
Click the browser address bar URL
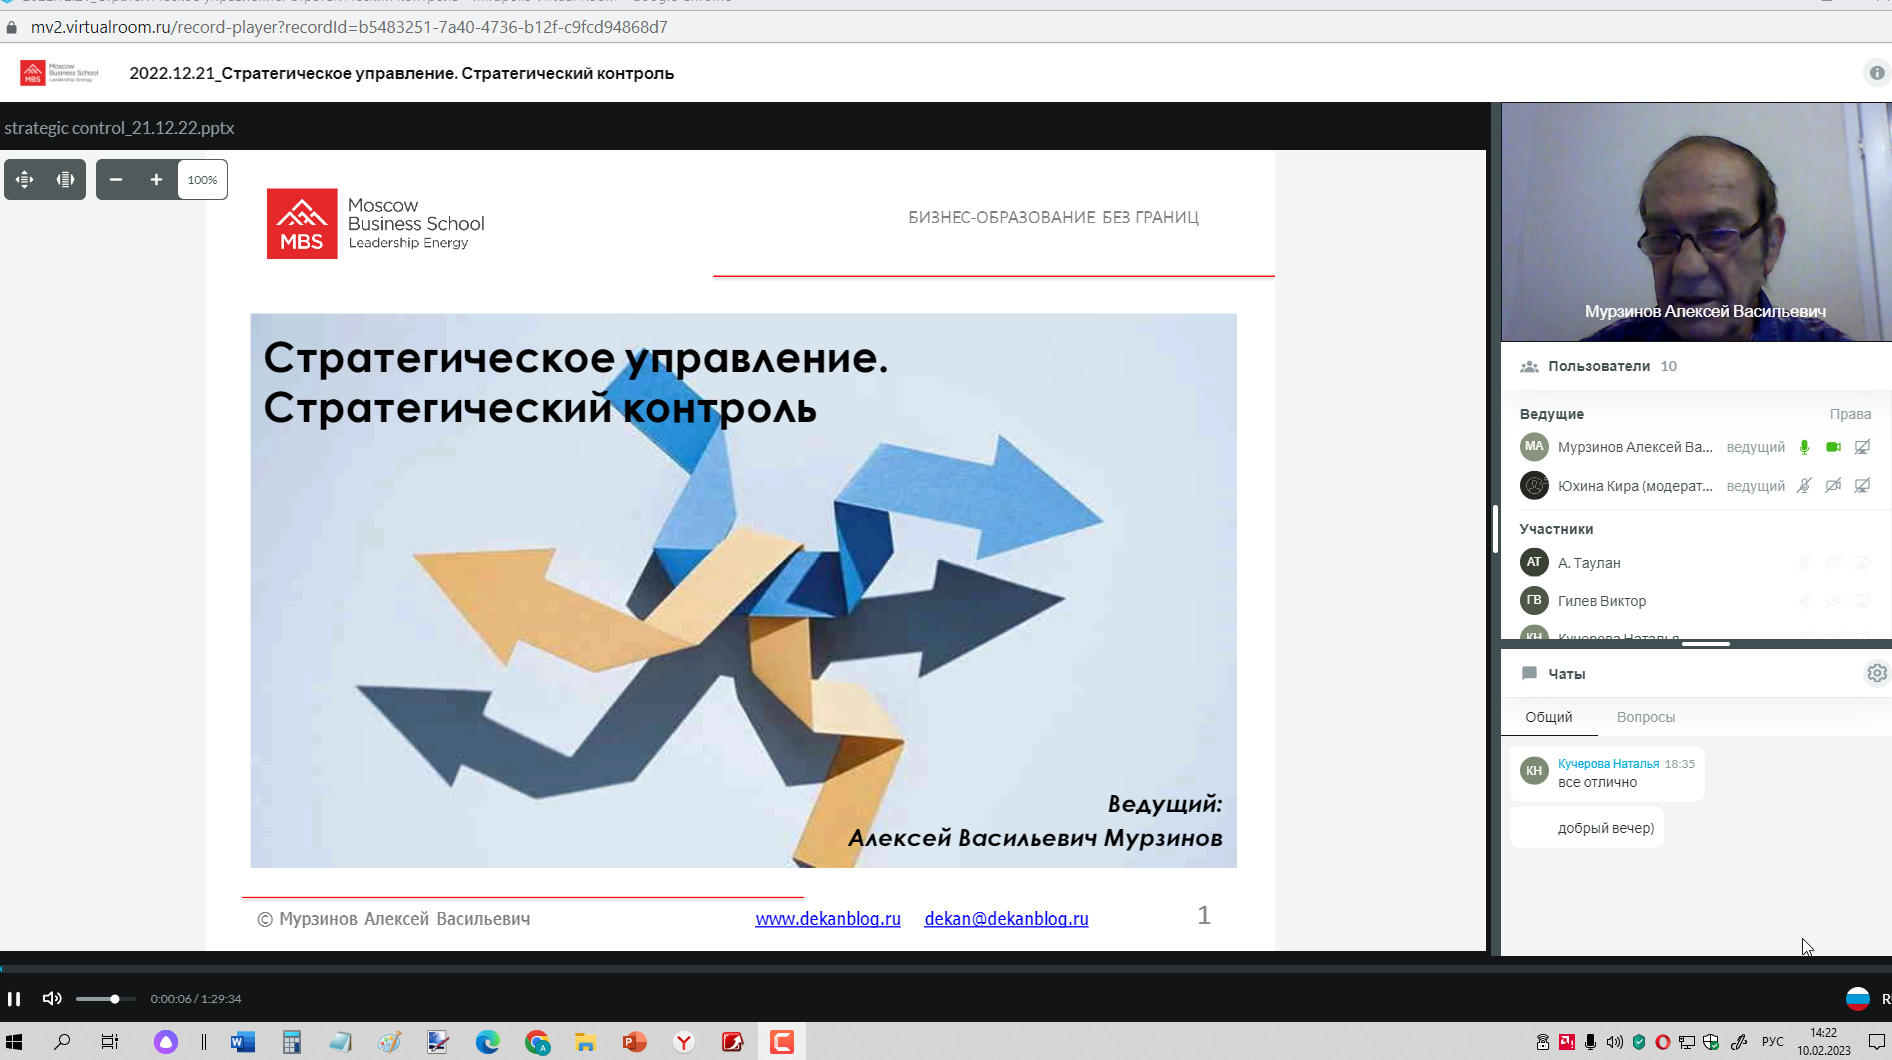[x=349, y=27]
